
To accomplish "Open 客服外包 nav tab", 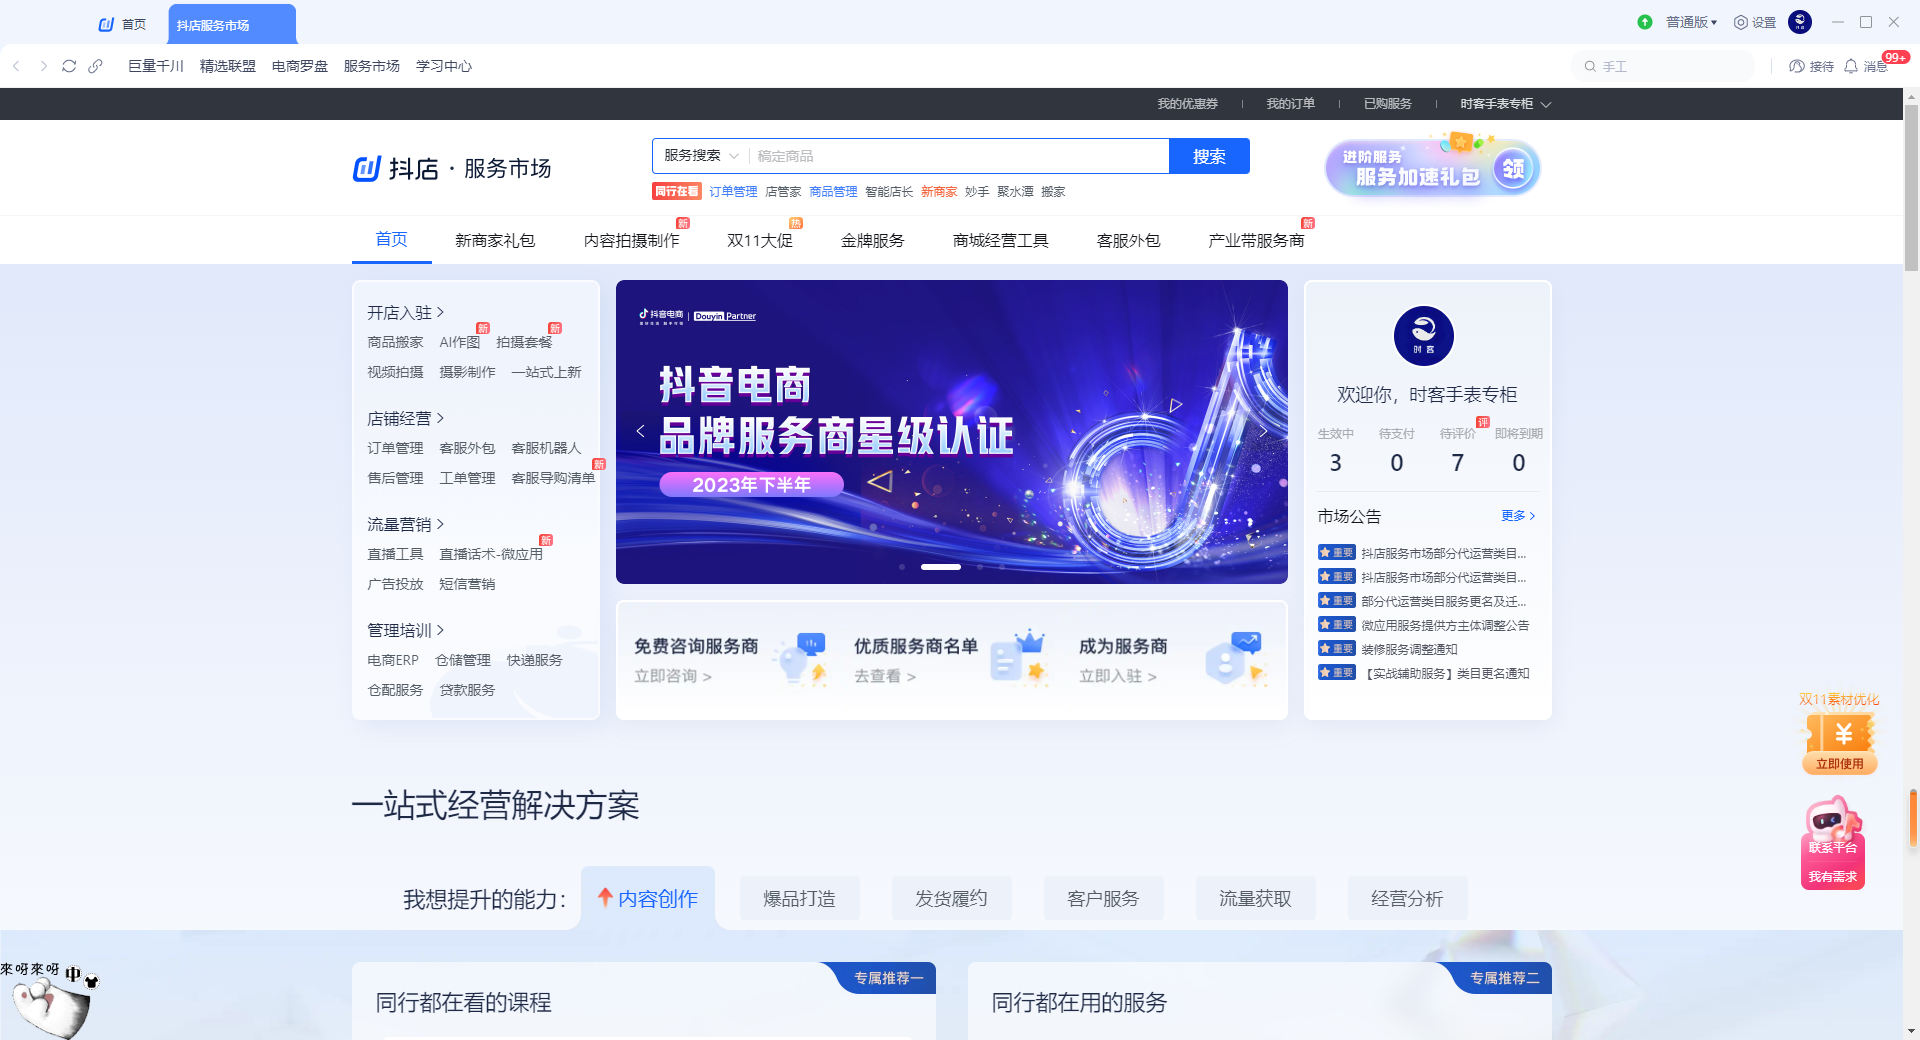I will coord(1128,241).
